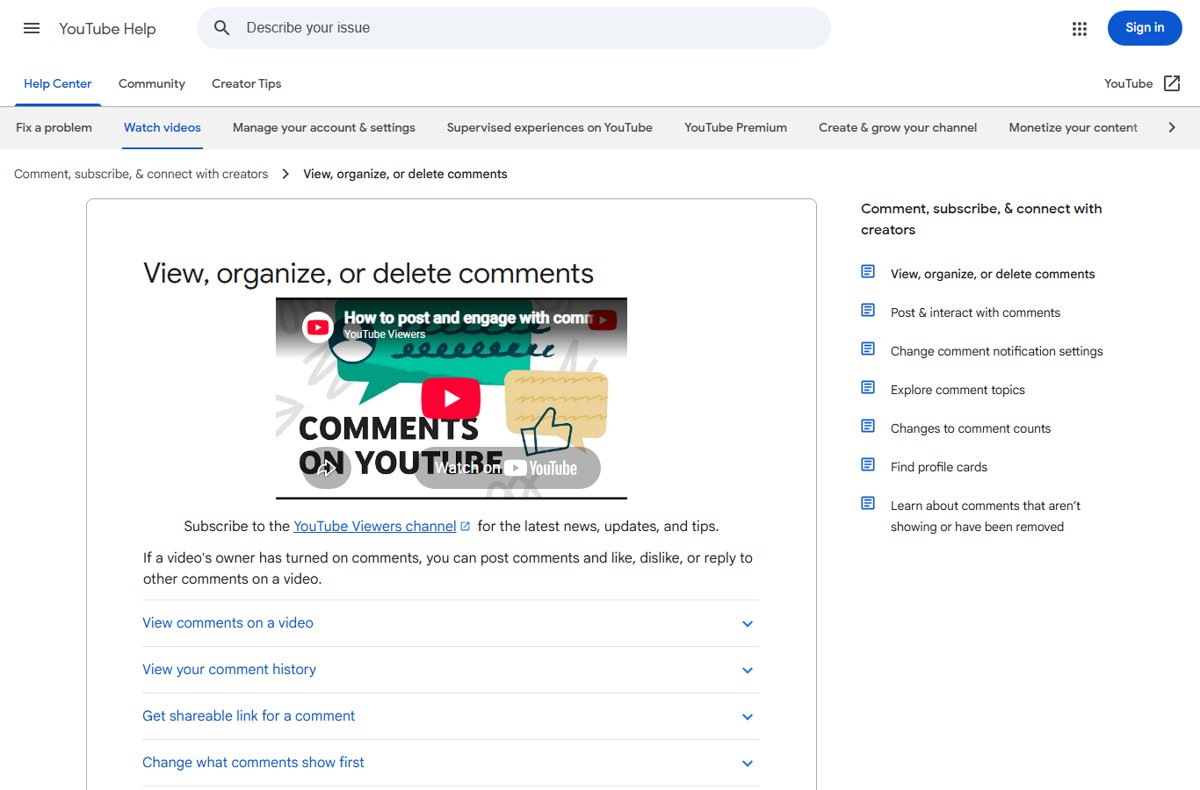The width and height of the screenshot is (1200, 790).
Task: Open the View your comment history section
Action: point(450,670)
